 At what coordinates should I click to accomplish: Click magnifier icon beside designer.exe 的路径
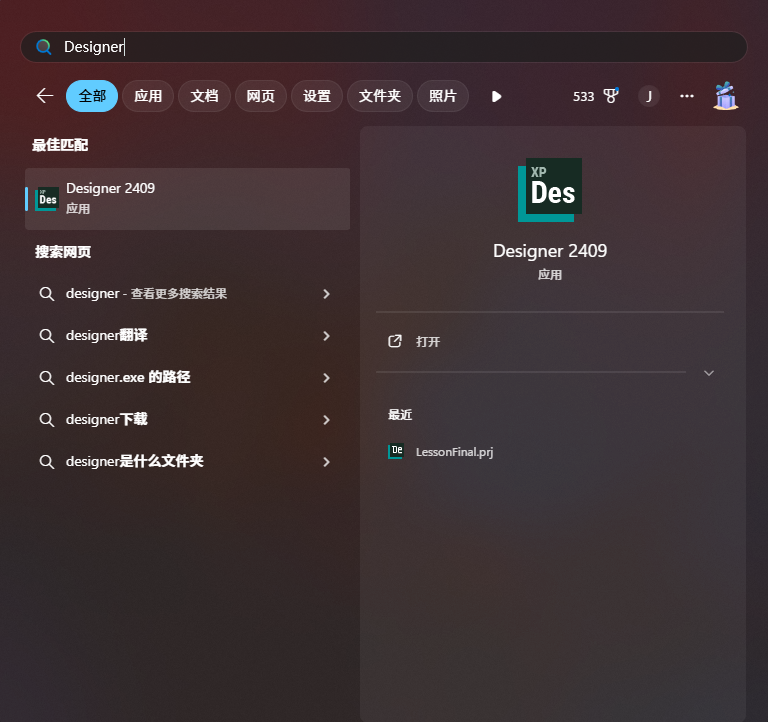[x=47, y=378]
